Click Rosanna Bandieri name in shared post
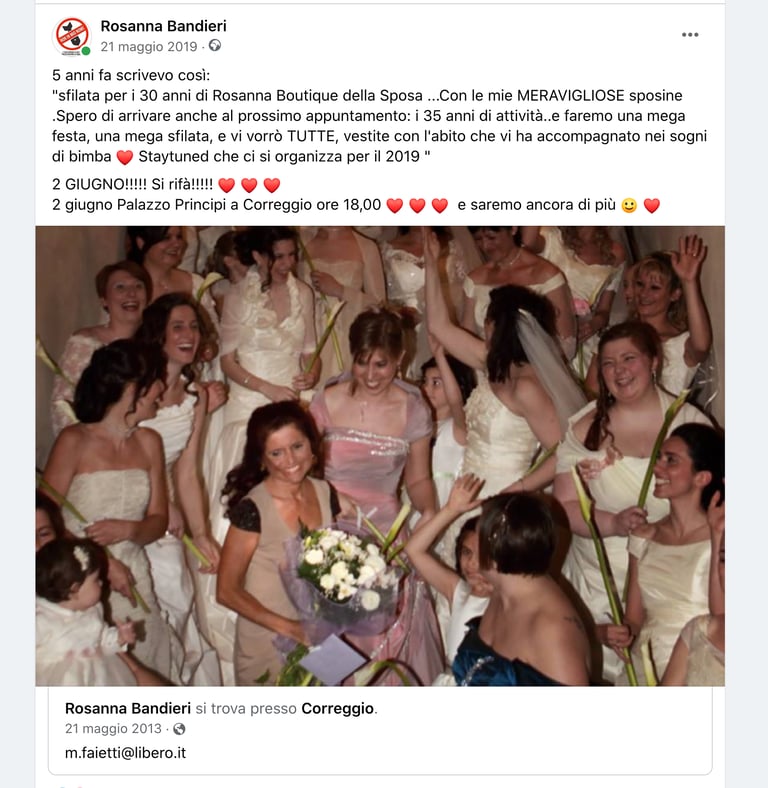 pyautogui.click(x=128, y=709)
